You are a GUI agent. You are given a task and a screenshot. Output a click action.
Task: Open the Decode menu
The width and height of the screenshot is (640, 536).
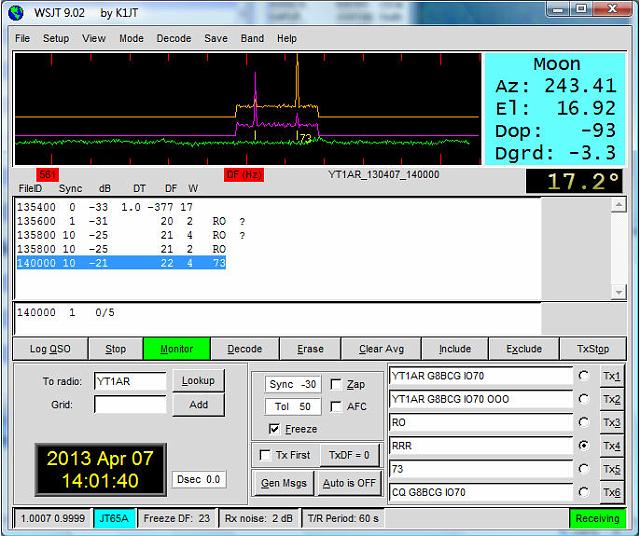174,38
